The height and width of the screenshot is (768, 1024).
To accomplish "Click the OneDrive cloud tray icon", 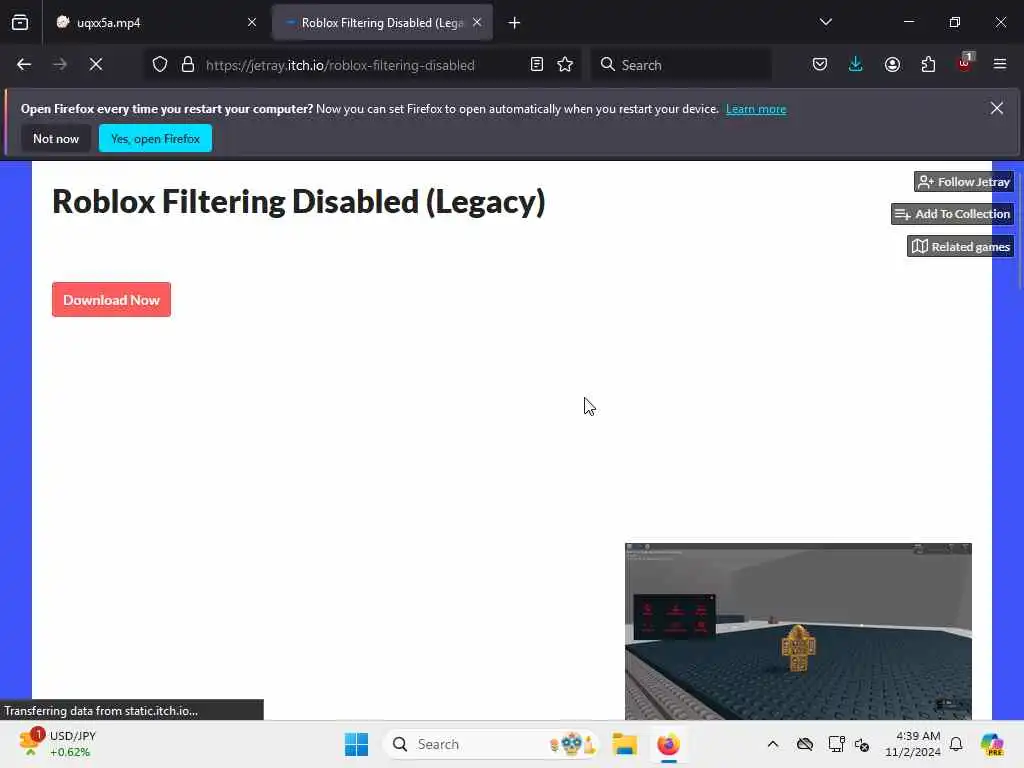I will tap(805, 744).
